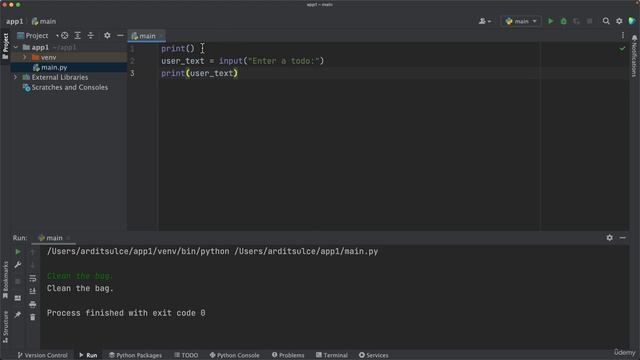The image size is (640, 360).
Task: Click the Down the Stack Trace arrow
Action: point(33,265)
